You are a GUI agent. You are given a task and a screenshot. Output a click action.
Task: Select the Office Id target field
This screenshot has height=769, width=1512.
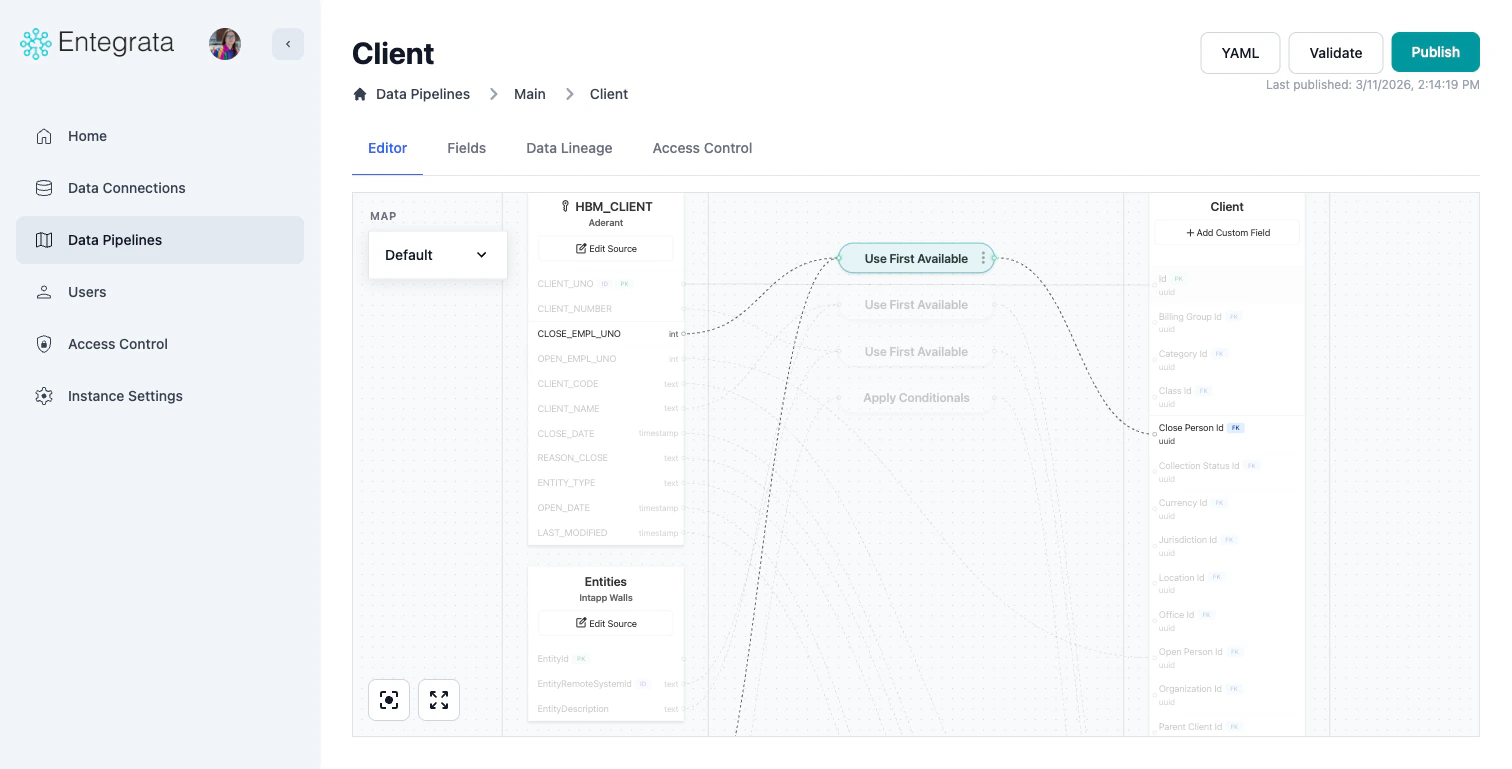point(1227,621)
